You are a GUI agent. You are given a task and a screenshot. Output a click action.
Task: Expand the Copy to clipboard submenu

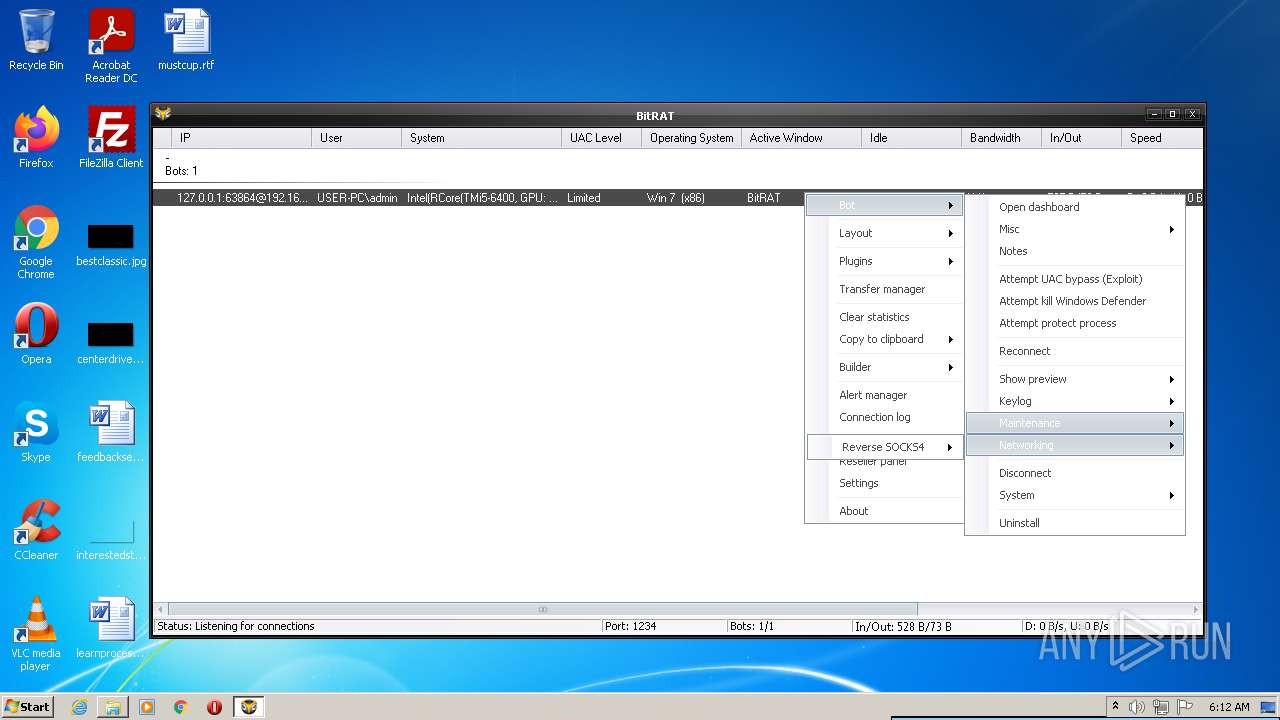[x=884, y=339]
